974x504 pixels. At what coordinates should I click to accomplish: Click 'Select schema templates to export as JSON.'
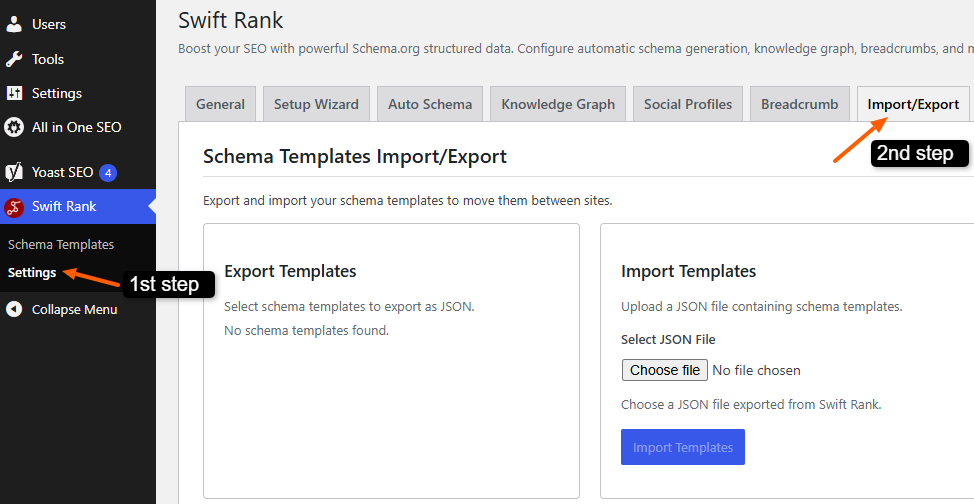coord(349,306)
